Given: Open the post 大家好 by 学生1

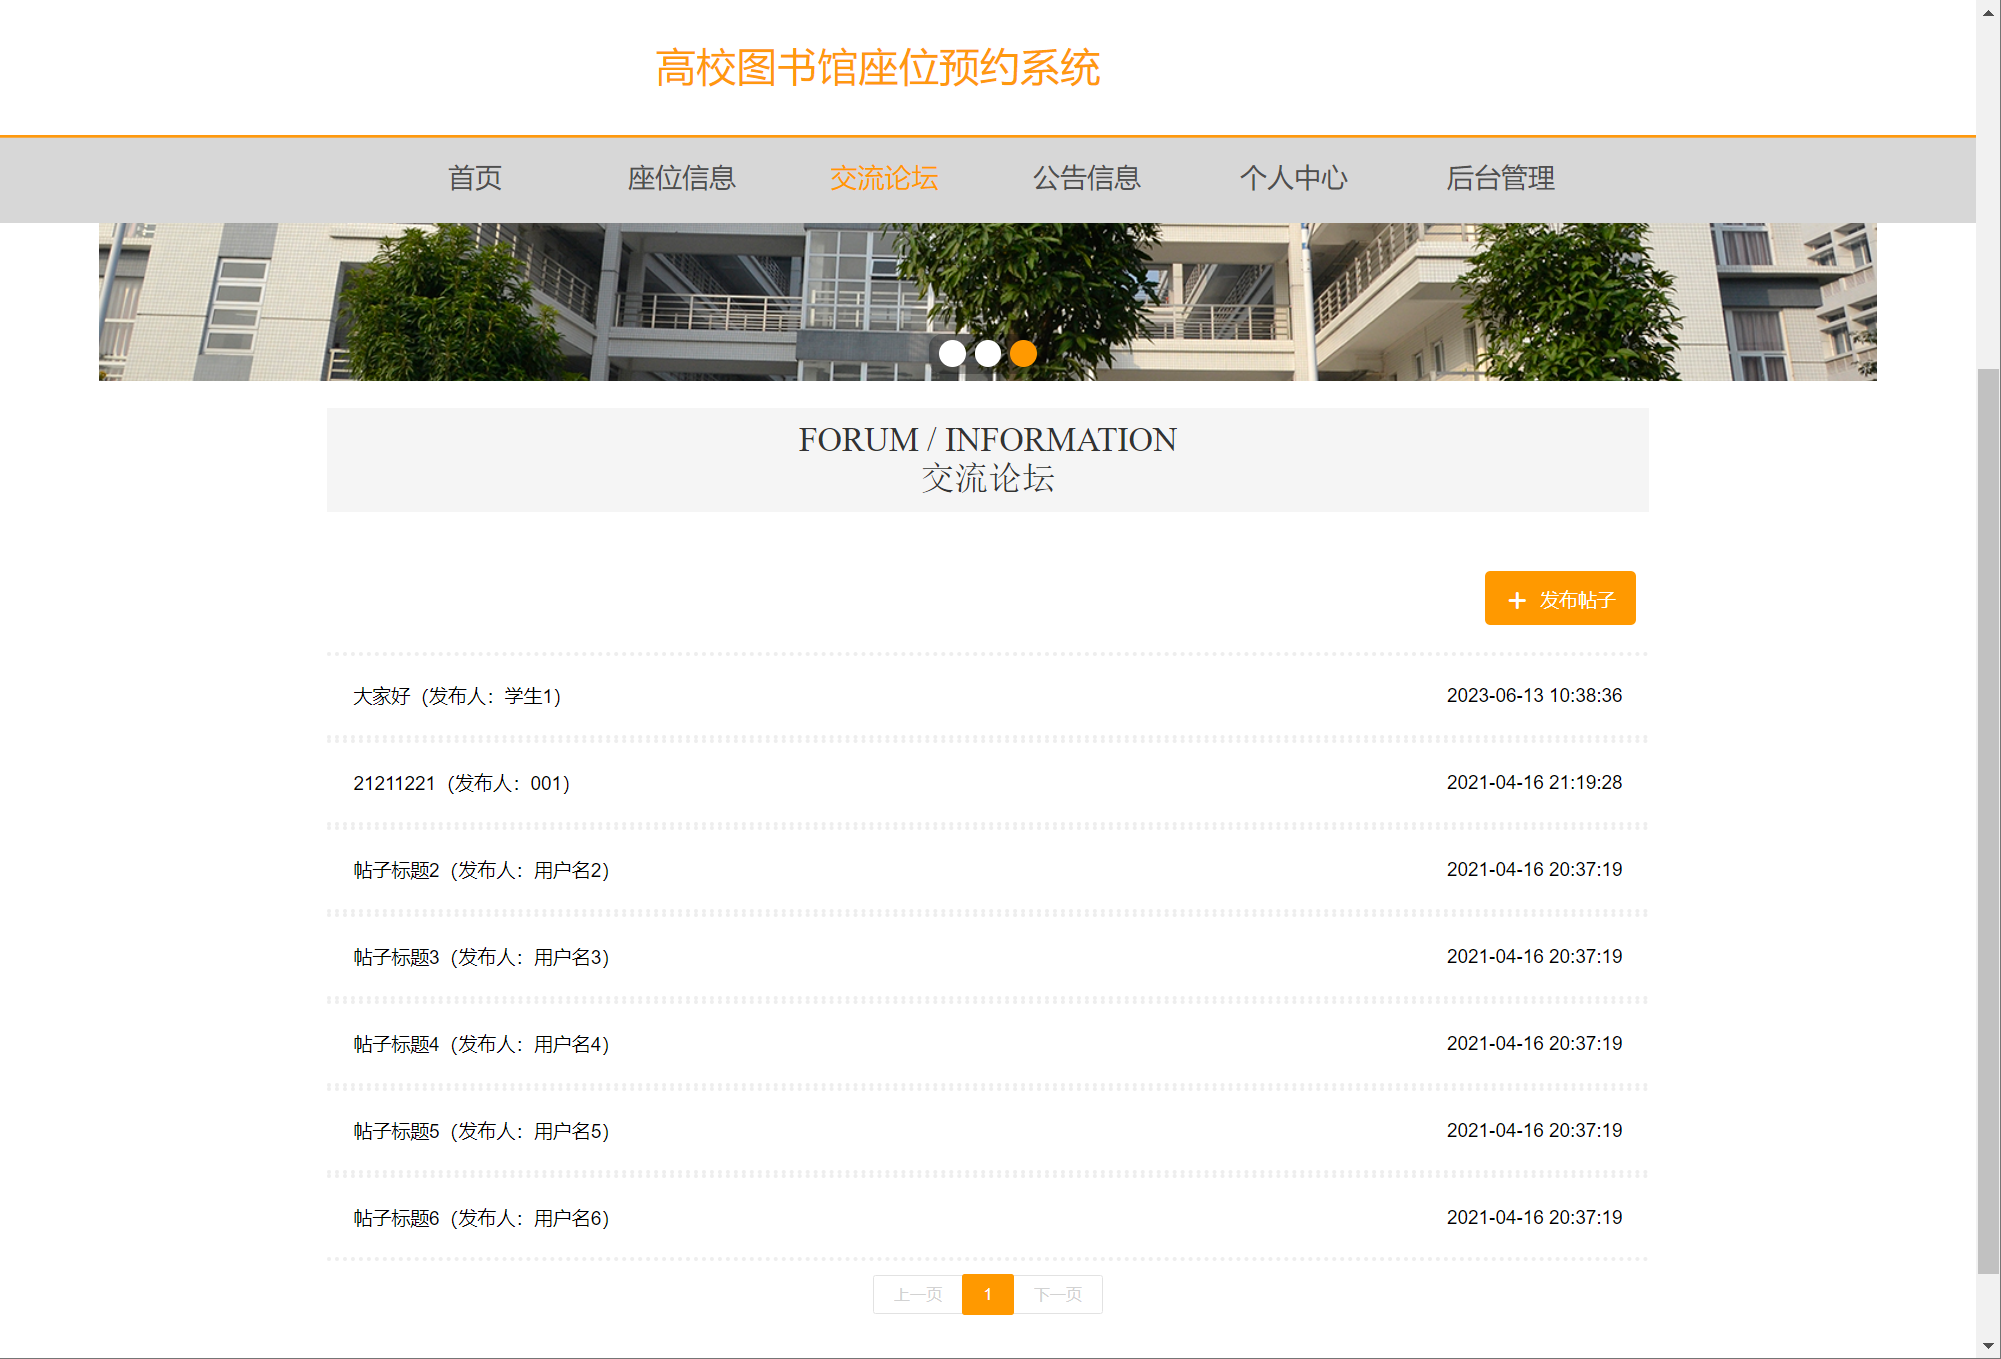Looking at the screenshot, I should (x=457, y=696).
